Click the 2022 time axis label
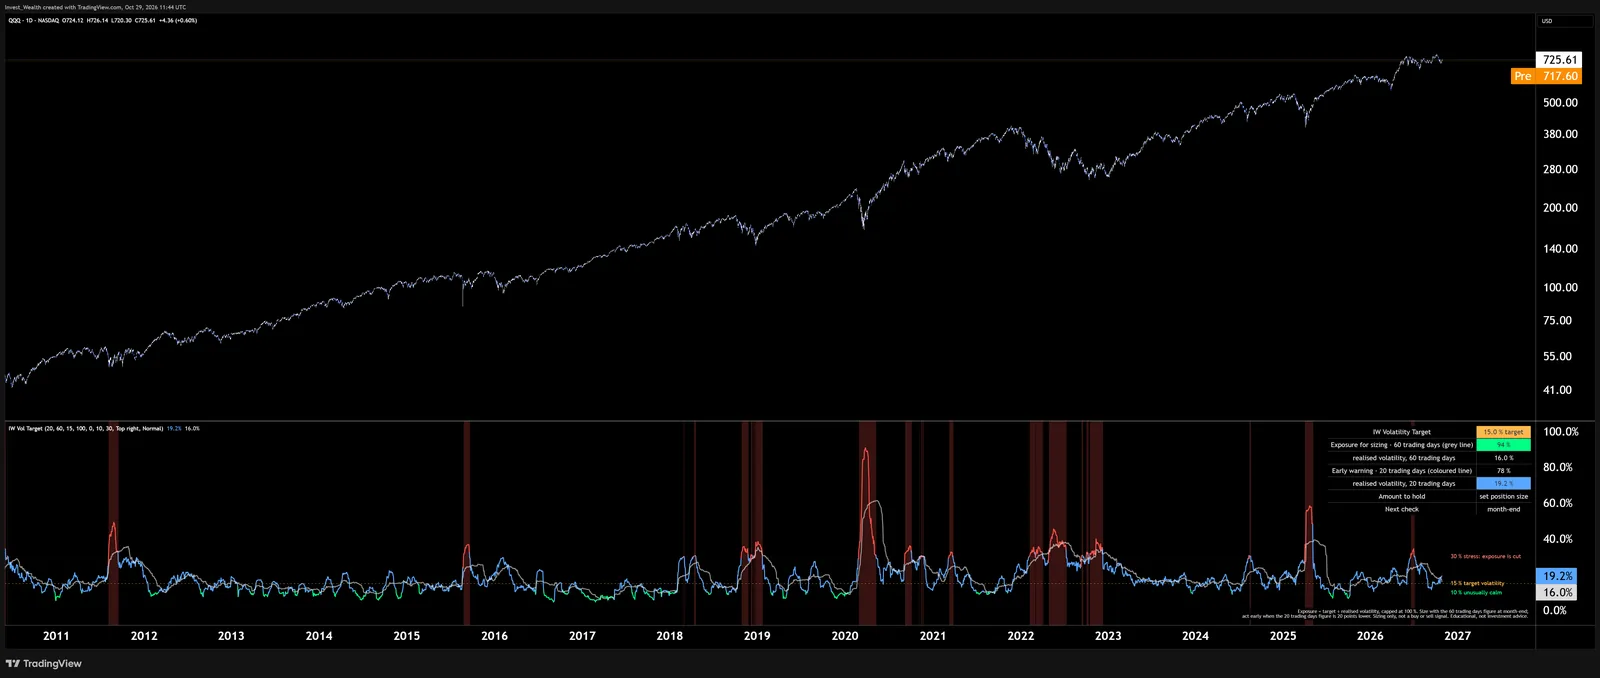Screen dimensions: 1600x678 pyautogui.click(x=1021, y=636)
